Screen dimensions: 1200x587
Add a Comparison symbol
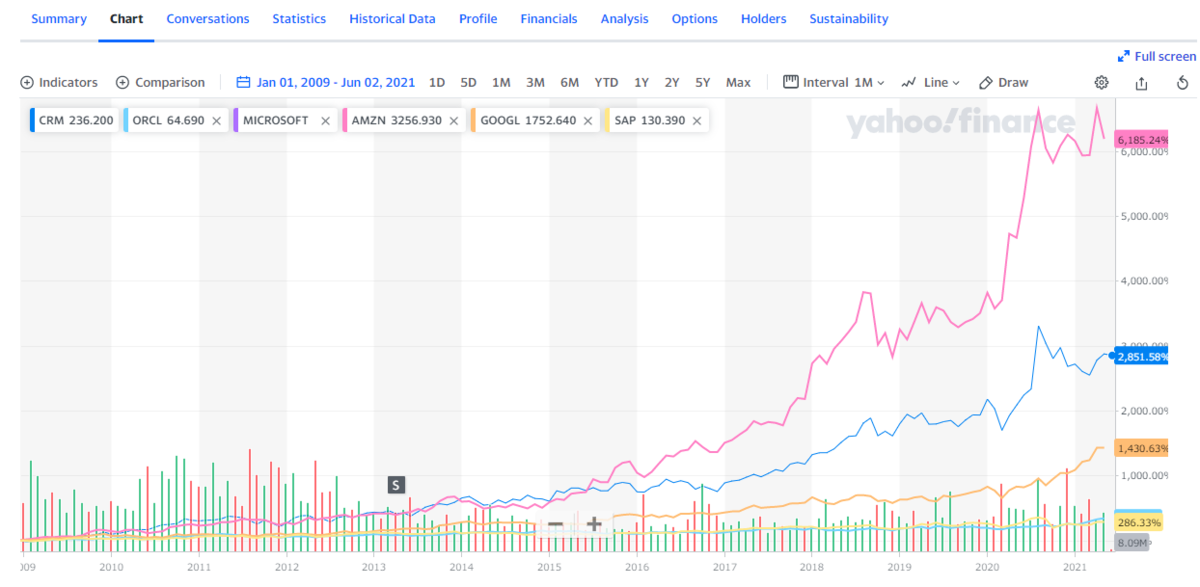(x=160, y=83)
